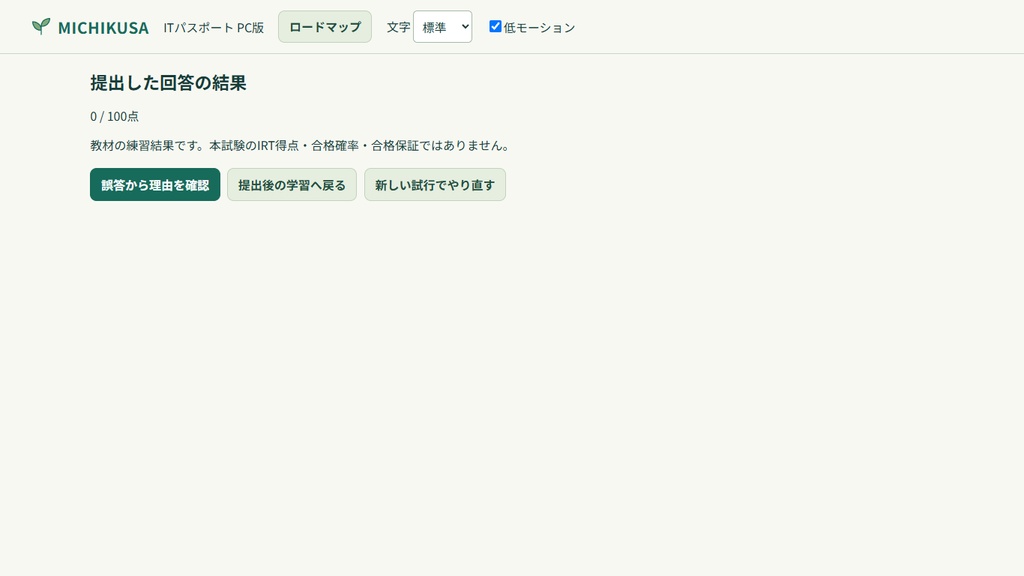1024x576 pixels.
Task: Open the MICHIKUSA home link text
Action: pyautogui.click(x=103, y=27)
